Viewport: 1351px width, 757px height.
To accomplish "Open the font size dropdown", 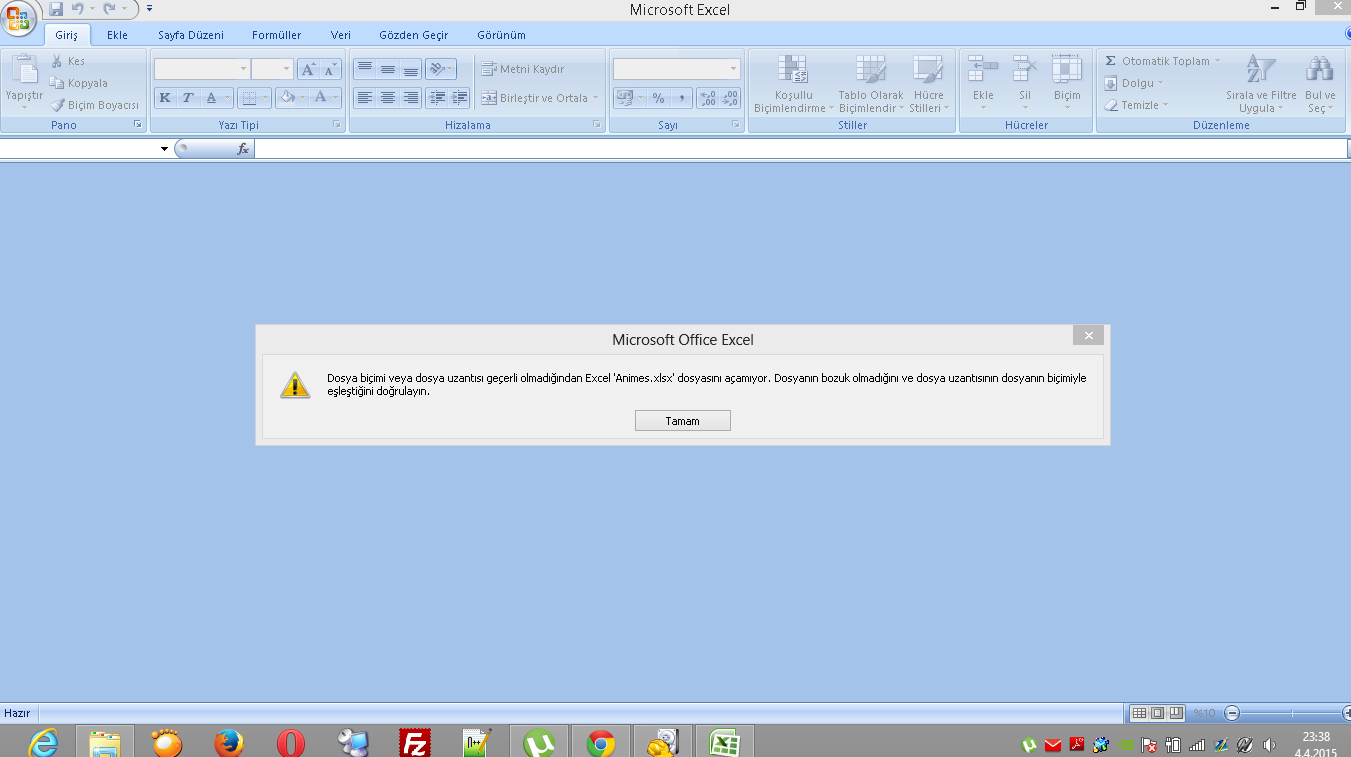I will click(x=287, y=69).
